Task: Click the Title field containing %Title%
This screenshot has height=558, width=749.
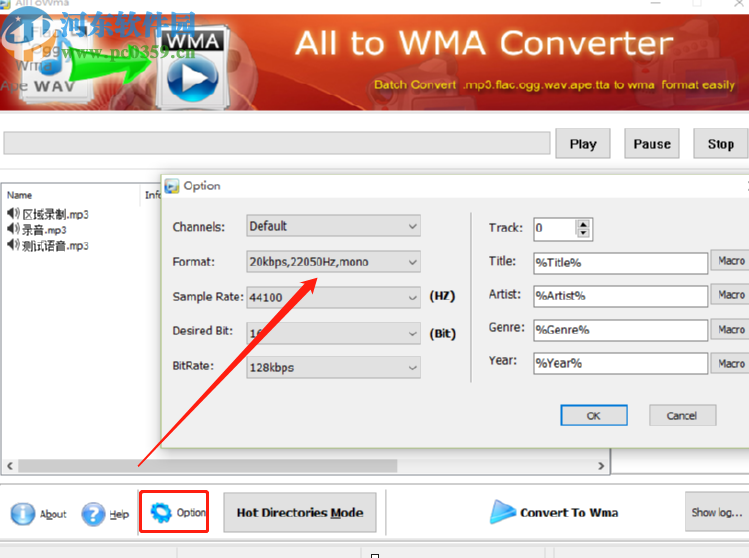Action: tap(621, 263)
